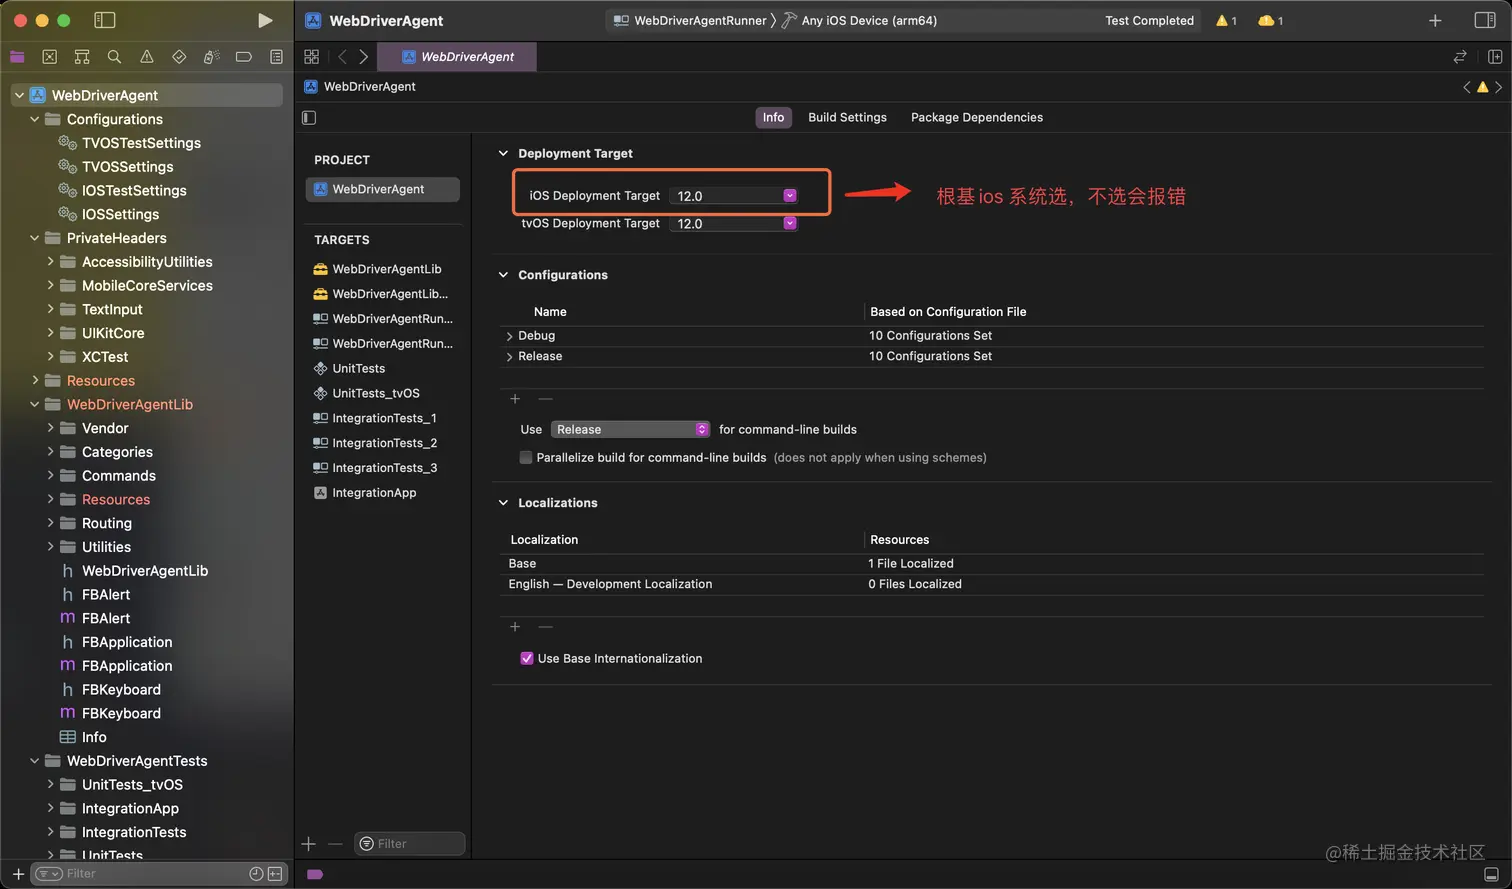Click the targets Filter field

(x=410, y=844)
